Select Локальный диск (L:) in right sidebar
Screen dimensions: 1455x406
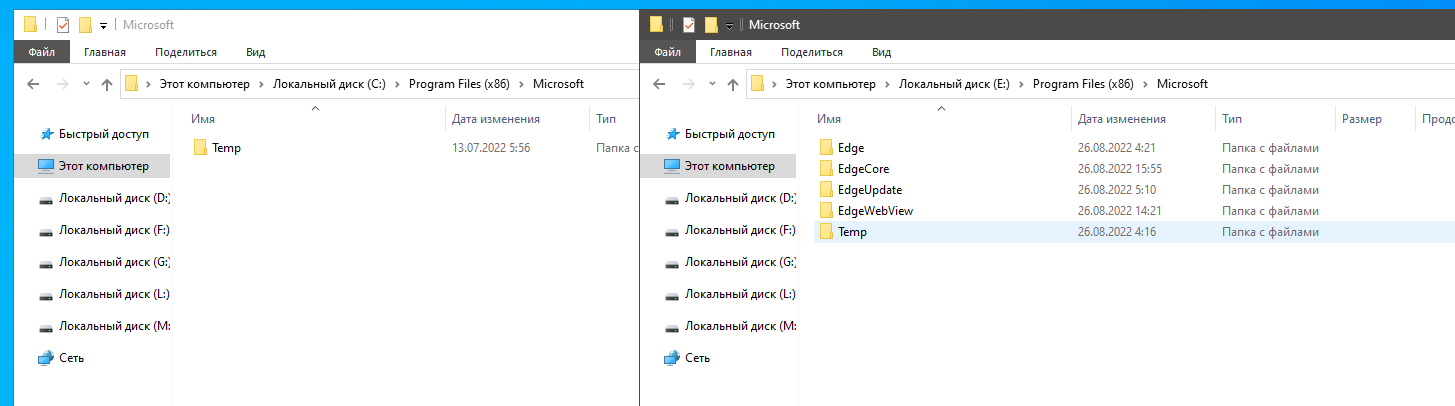(x=738, y=295)
